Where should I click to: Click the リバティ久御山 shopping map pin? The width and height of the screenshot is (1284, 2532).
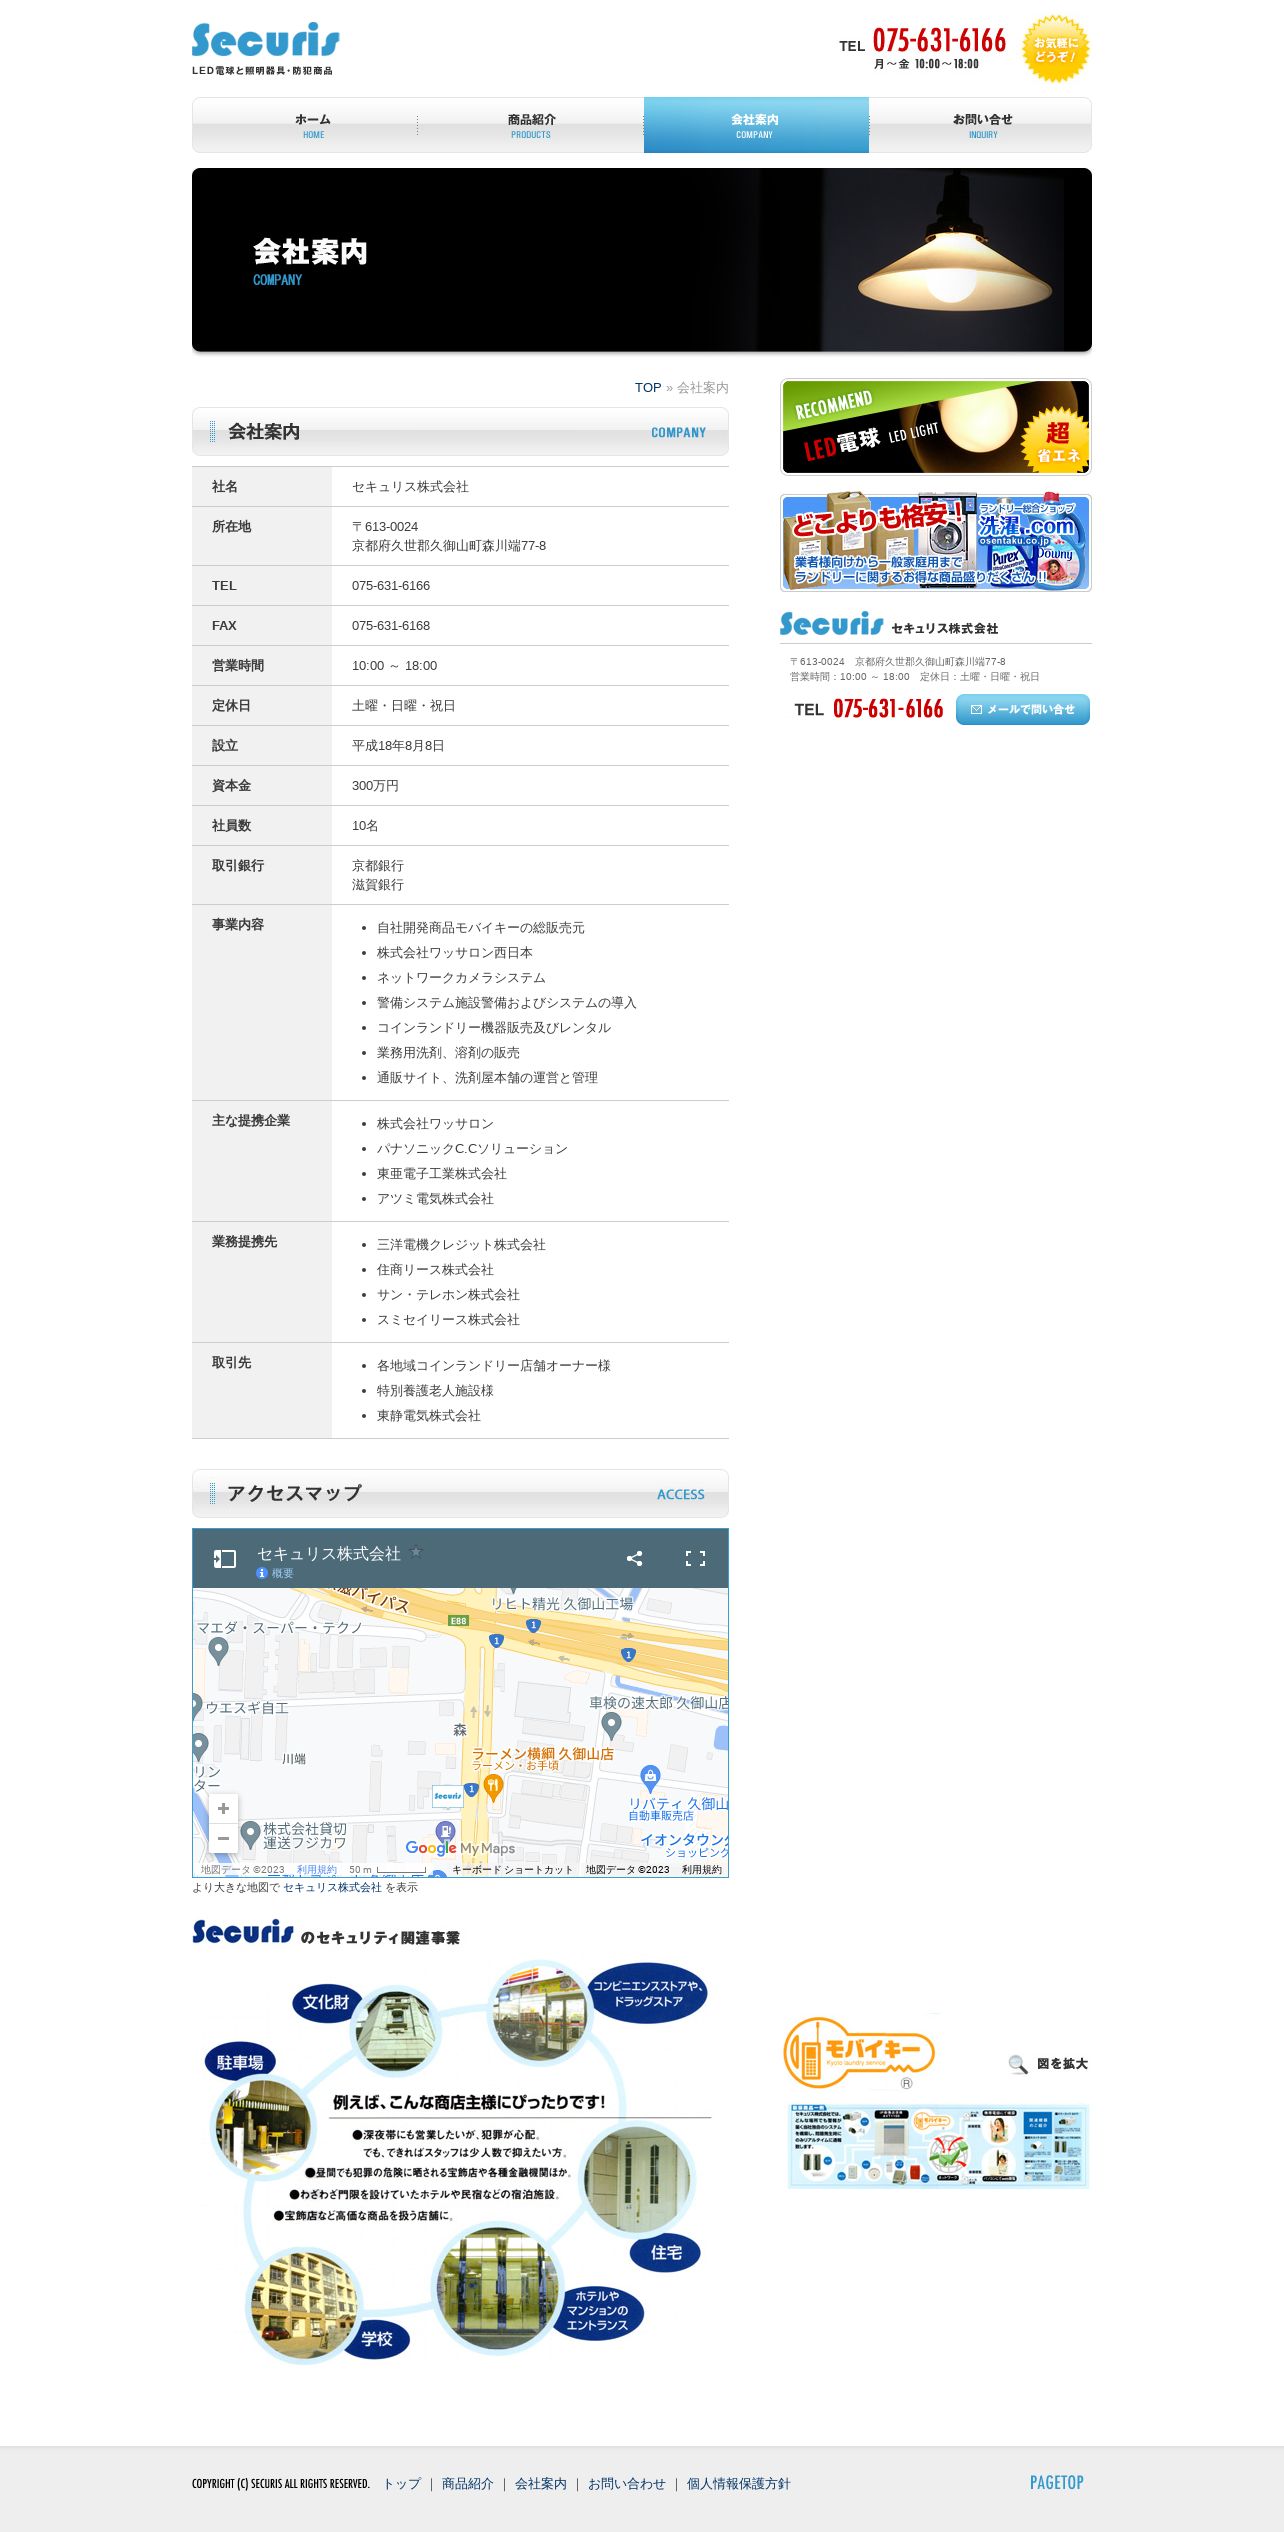pyautogui.click(x=650, y=1777)
